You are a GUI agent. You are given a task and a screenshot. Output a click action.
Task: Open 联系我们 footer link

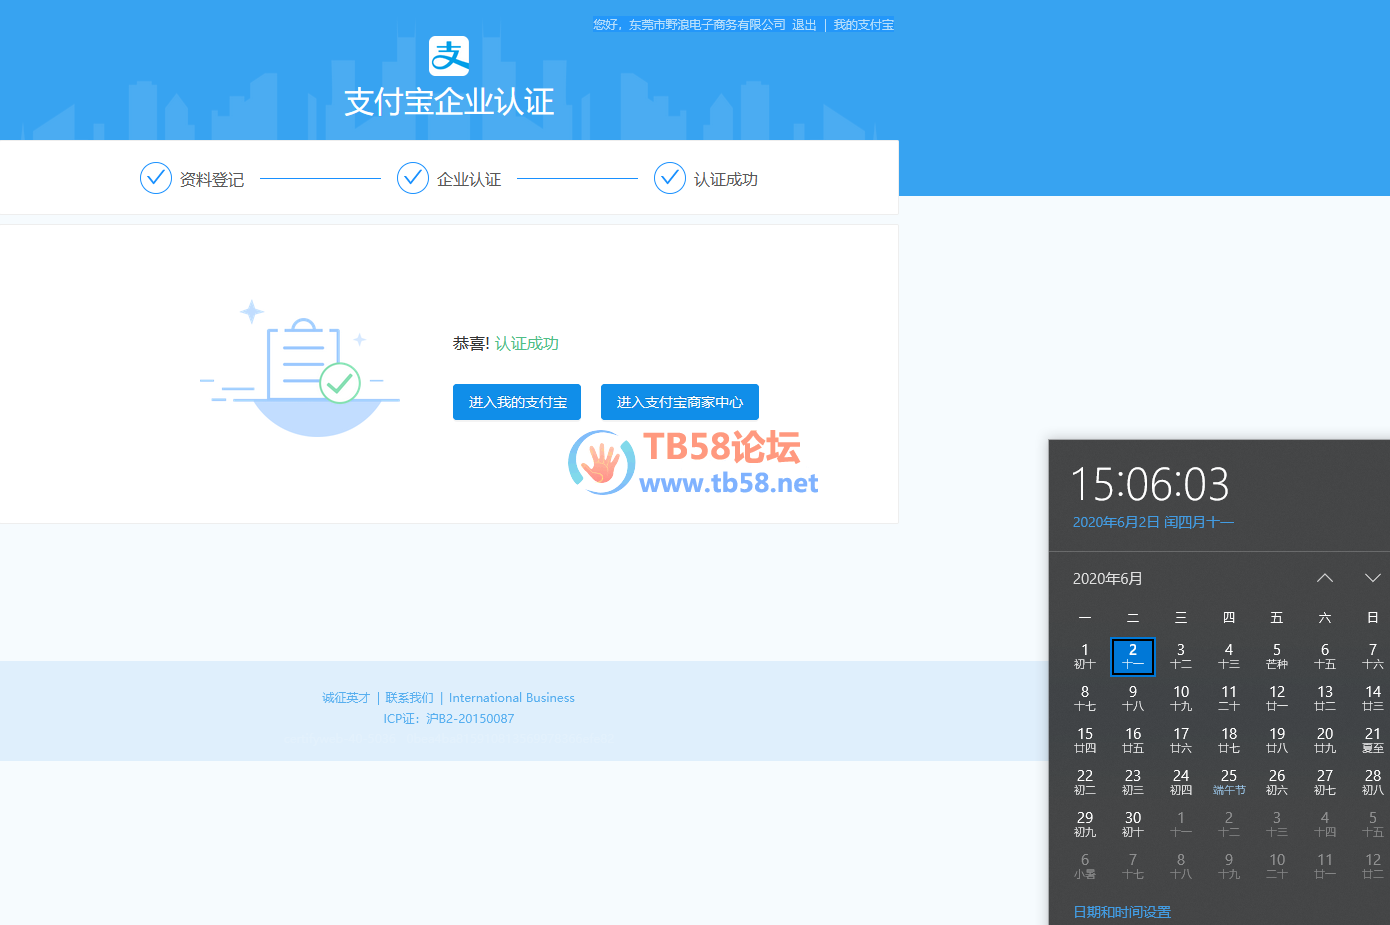point(409,698)
